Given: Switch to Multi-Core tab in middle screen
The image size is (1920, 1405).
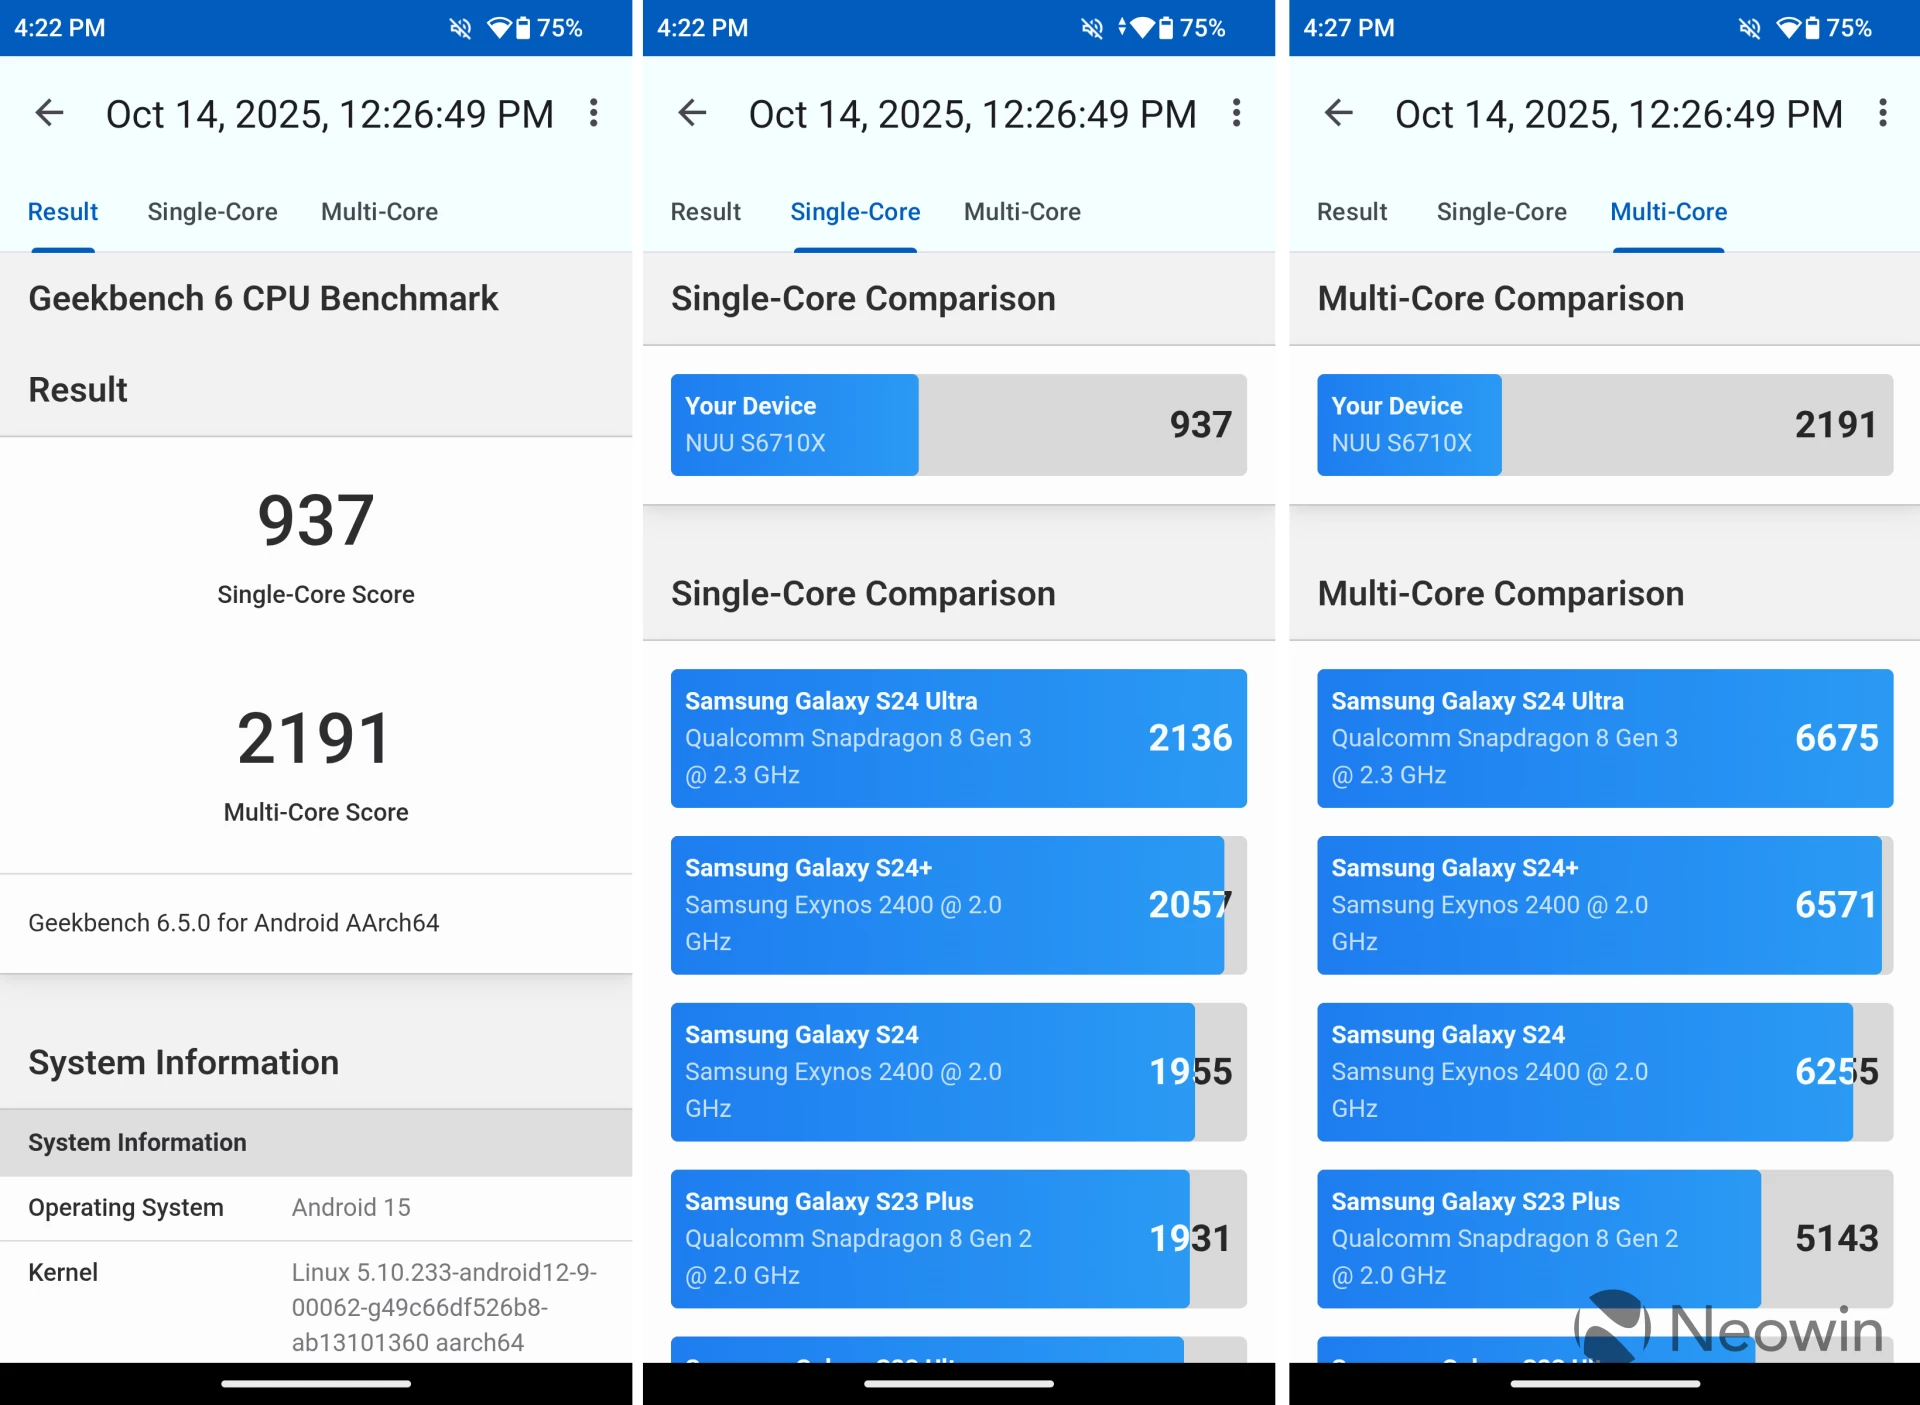Looking at the screenshot, I should point(1022,212).
